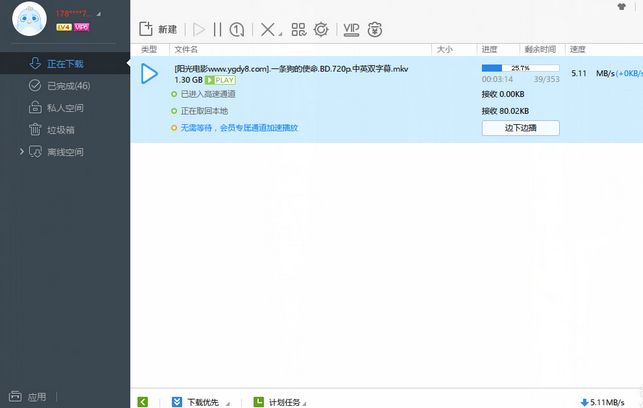This screenshot has width=643, height=408.
Task: Open the 已完成(46) list
Action: click(68, 86)
